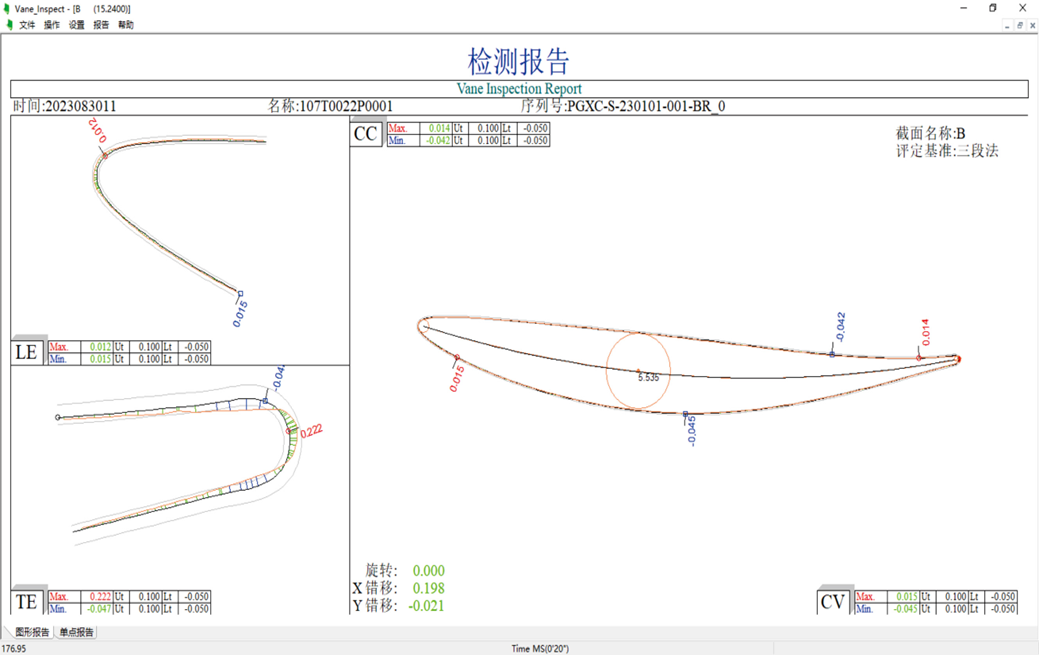
Task: Open the 操作 menu
Action: click(52, 25)
